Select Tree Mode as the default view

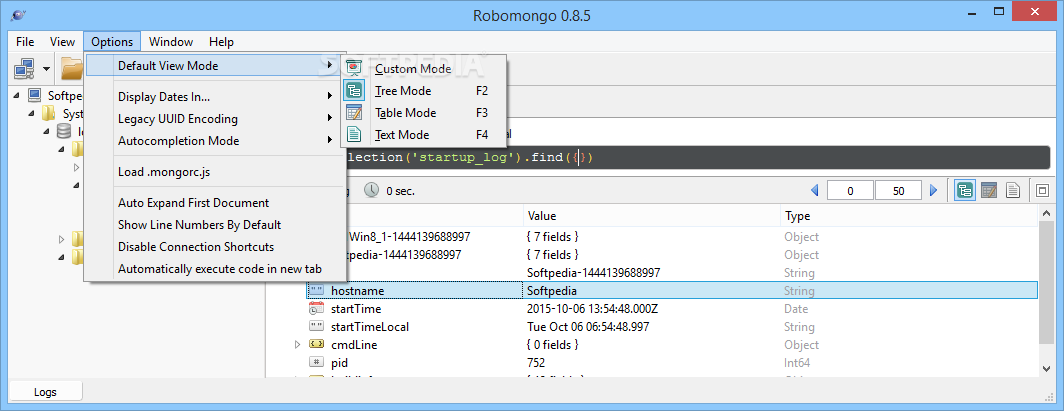click(x=423, y=90)
